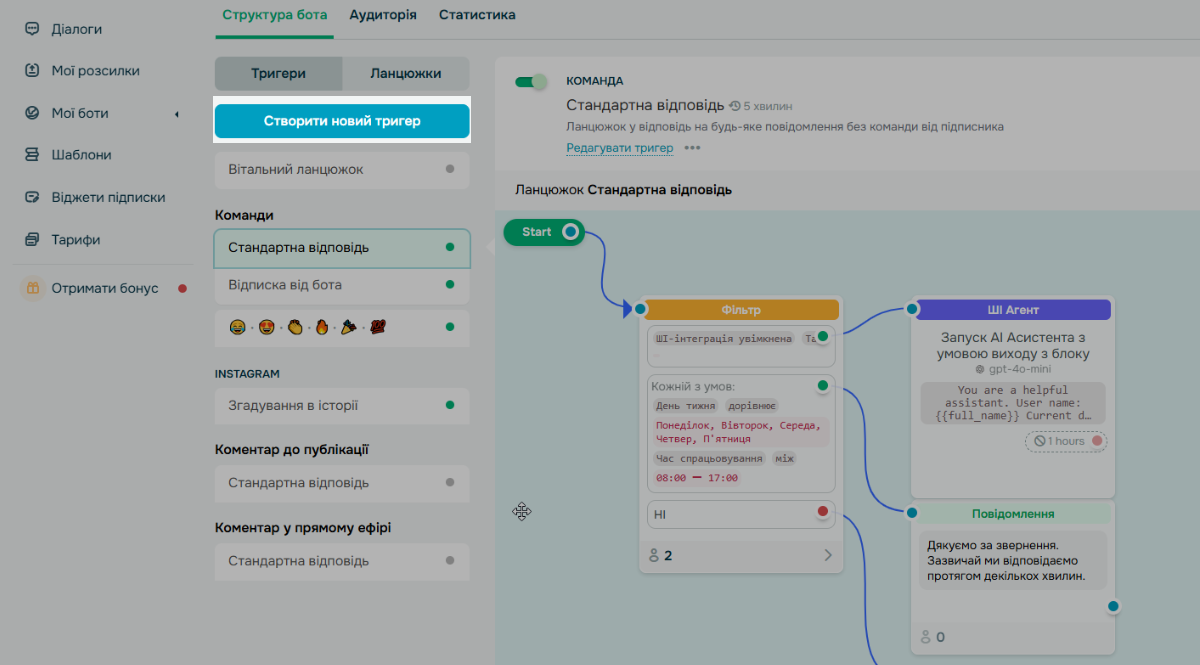Viewport: 1200px width, 665px height.
Task: Select the Відписка від бота trigger
Action: 342,286
